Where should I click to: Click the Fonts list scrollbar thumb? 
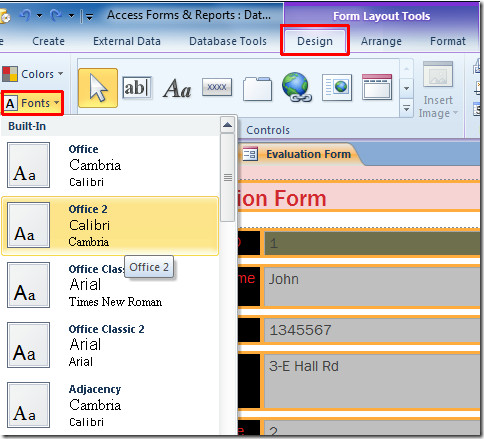228,177
